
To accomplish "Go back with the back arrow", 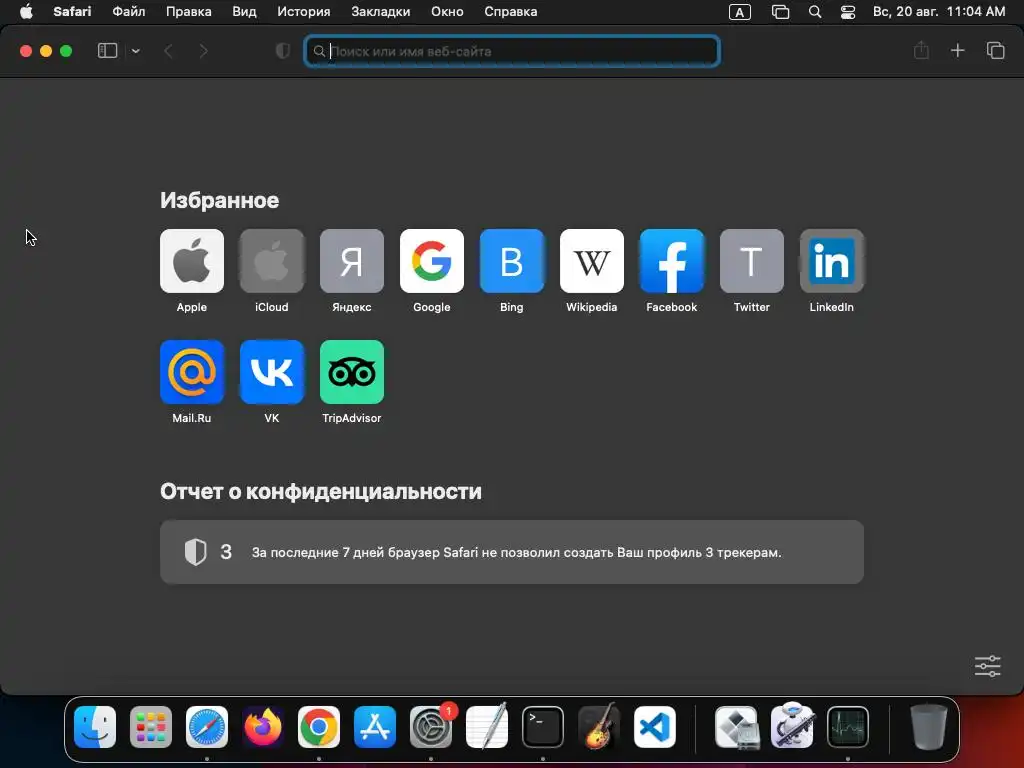I will pyautogui.click(x=168, y=51).
